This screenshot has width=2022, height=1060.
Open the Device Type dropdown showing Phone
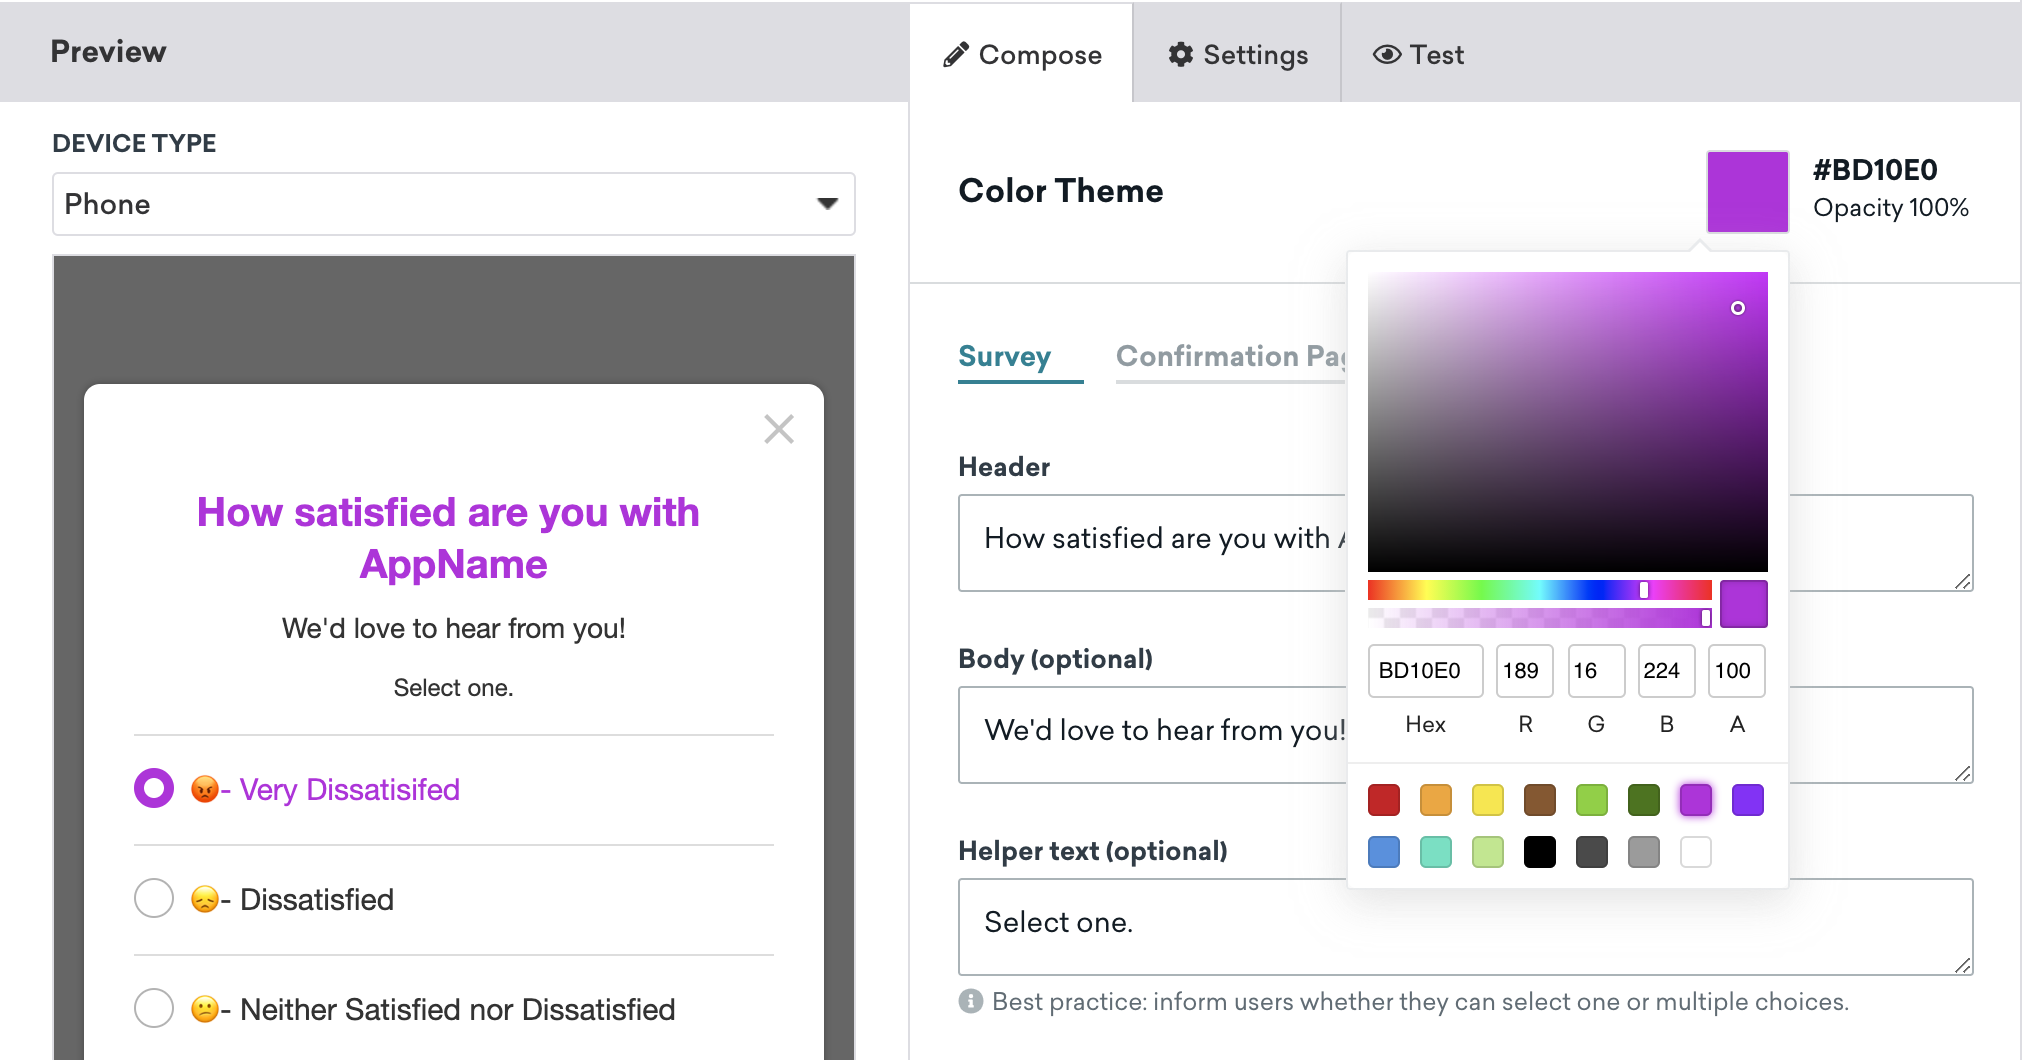454,204
